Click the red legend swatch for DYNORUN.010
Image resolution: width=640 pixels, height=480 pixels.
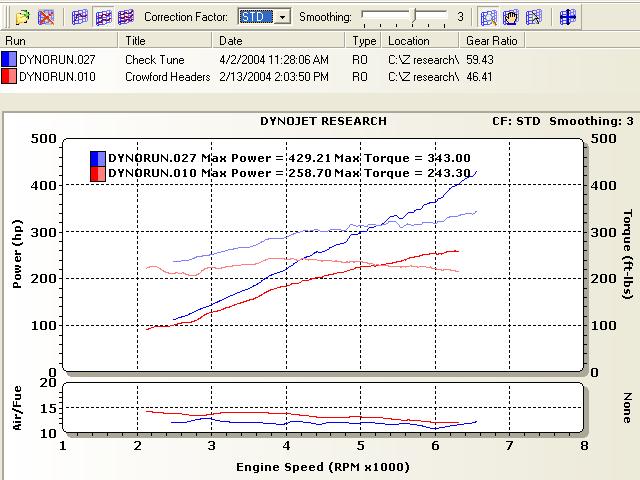coord(98,173)
